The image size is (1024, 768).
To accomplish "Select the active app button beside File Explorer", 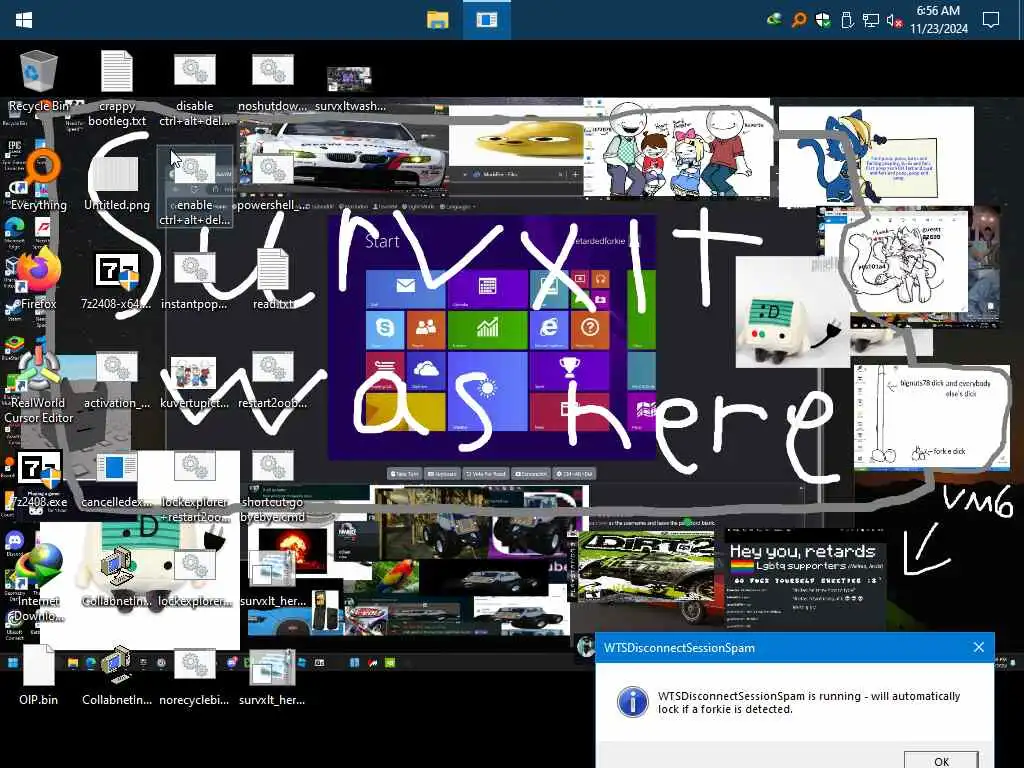I will [x=487, y=20].
